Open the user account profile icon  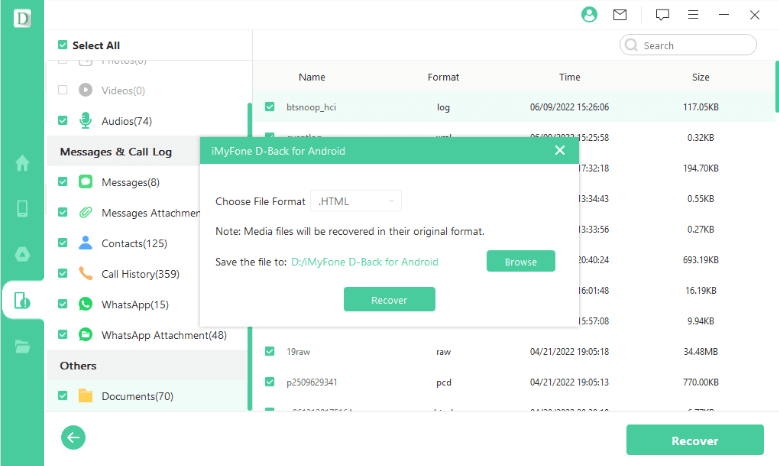point(589,15)
